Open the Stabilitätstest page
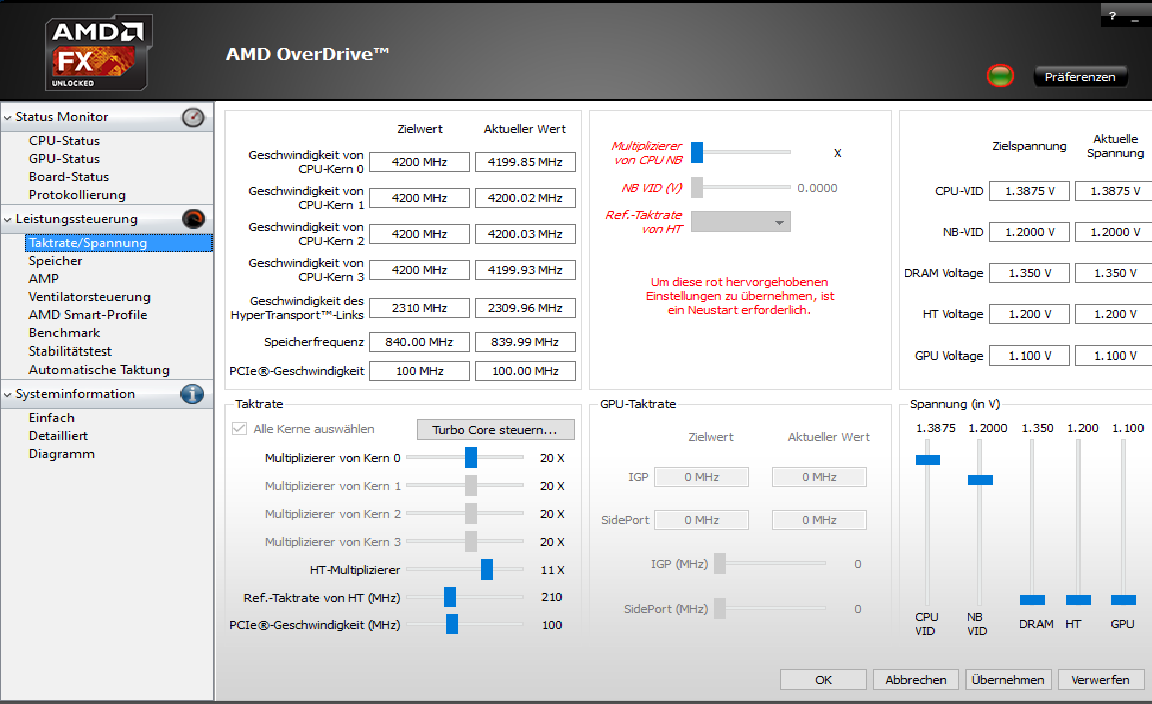This screenshot has height=704, width=1152. click(70, 351)
